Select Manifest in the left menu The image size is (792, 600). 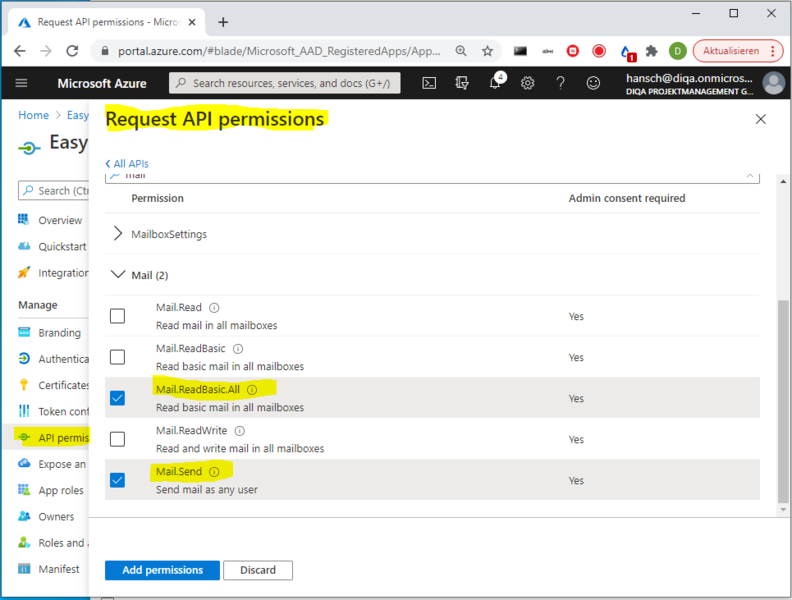pyautogui.click(x=58, y=569)
